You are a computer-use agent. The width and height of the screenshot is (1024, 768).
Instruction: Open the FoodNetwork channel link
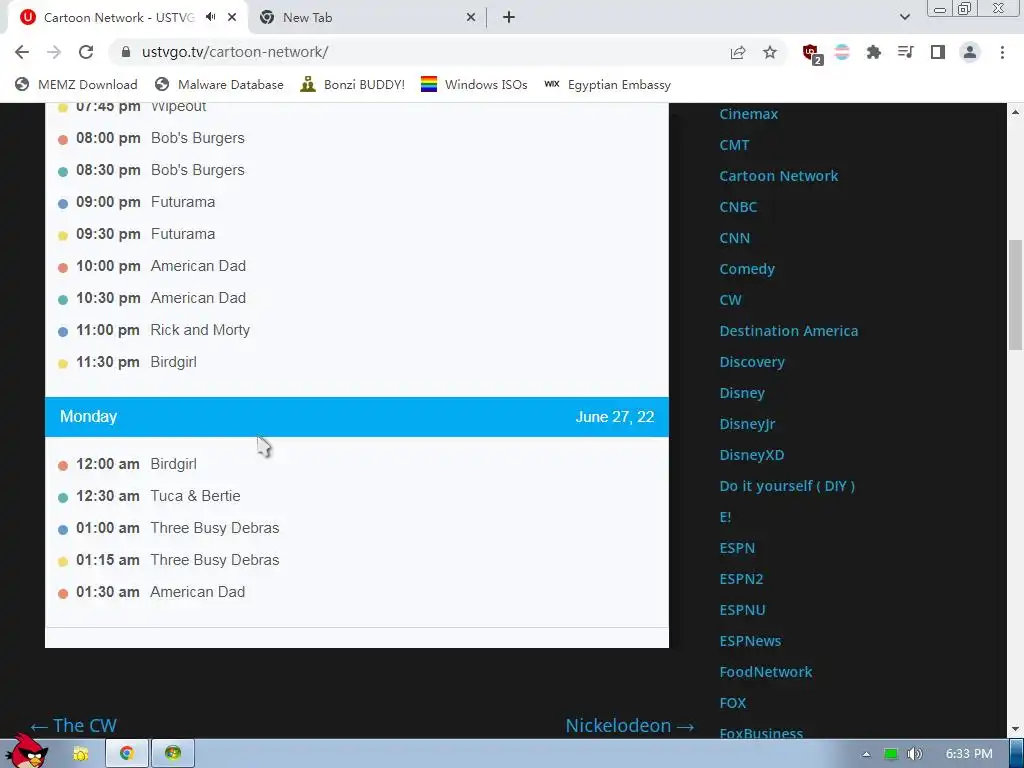click(765, 673)
